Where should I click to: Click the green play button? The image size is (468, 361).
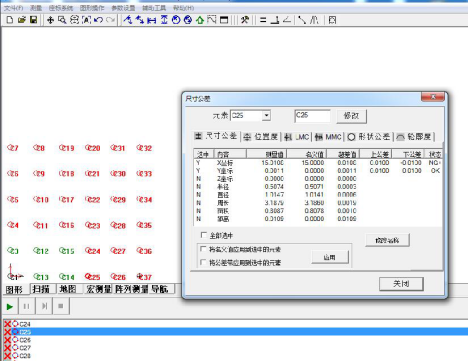10,306
